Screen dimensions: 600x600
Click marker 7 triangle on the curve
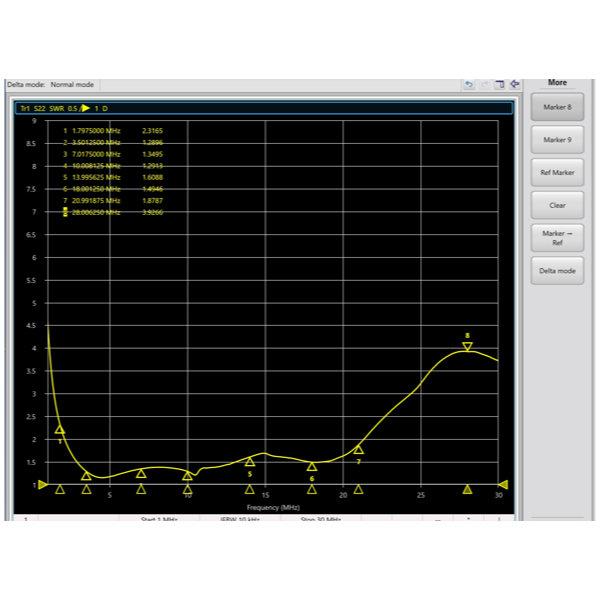[x=358, y=450]
